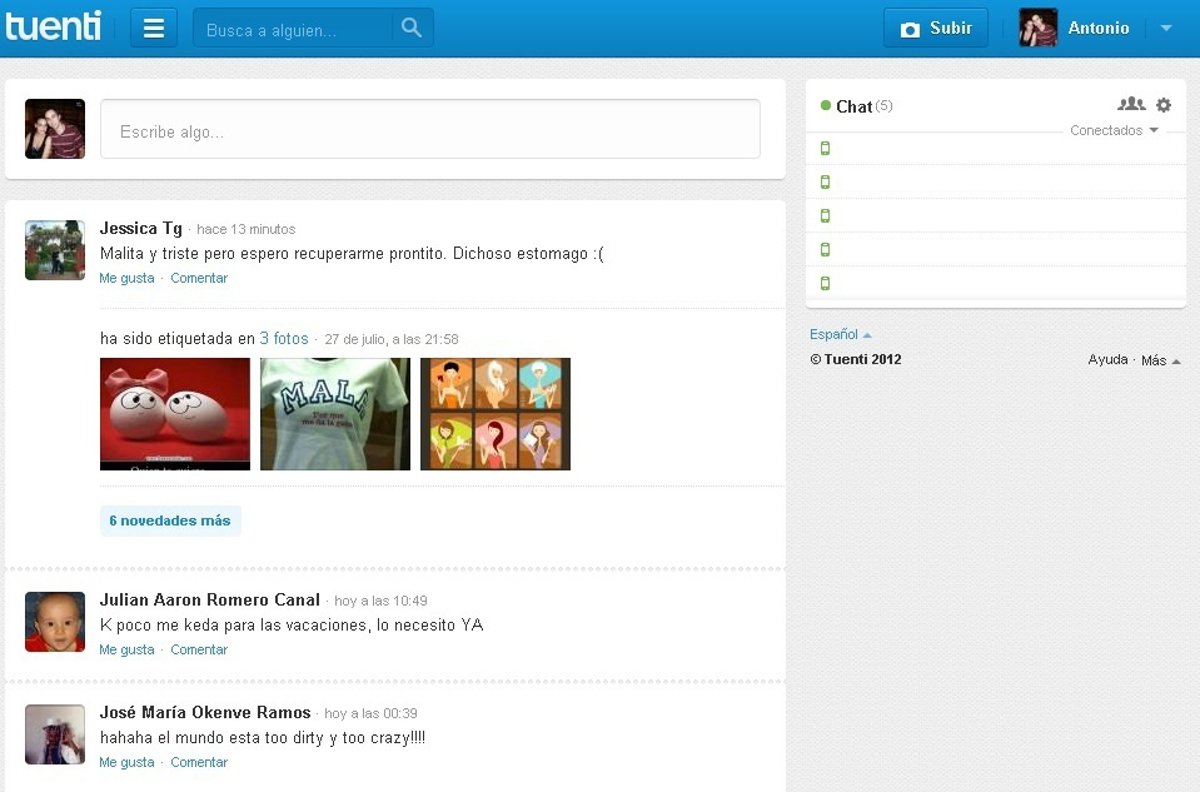Open the hamburger menu button

click(x=153, y=28)
